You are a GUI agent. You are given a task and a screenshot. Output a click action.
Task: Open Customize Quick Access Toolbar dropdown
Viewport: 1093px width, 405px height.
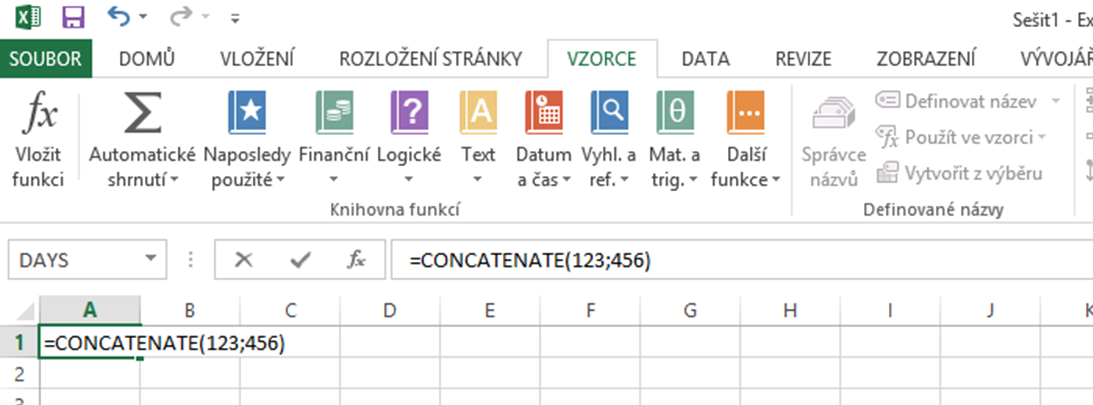pyautogui.click(x=235, y=17)
